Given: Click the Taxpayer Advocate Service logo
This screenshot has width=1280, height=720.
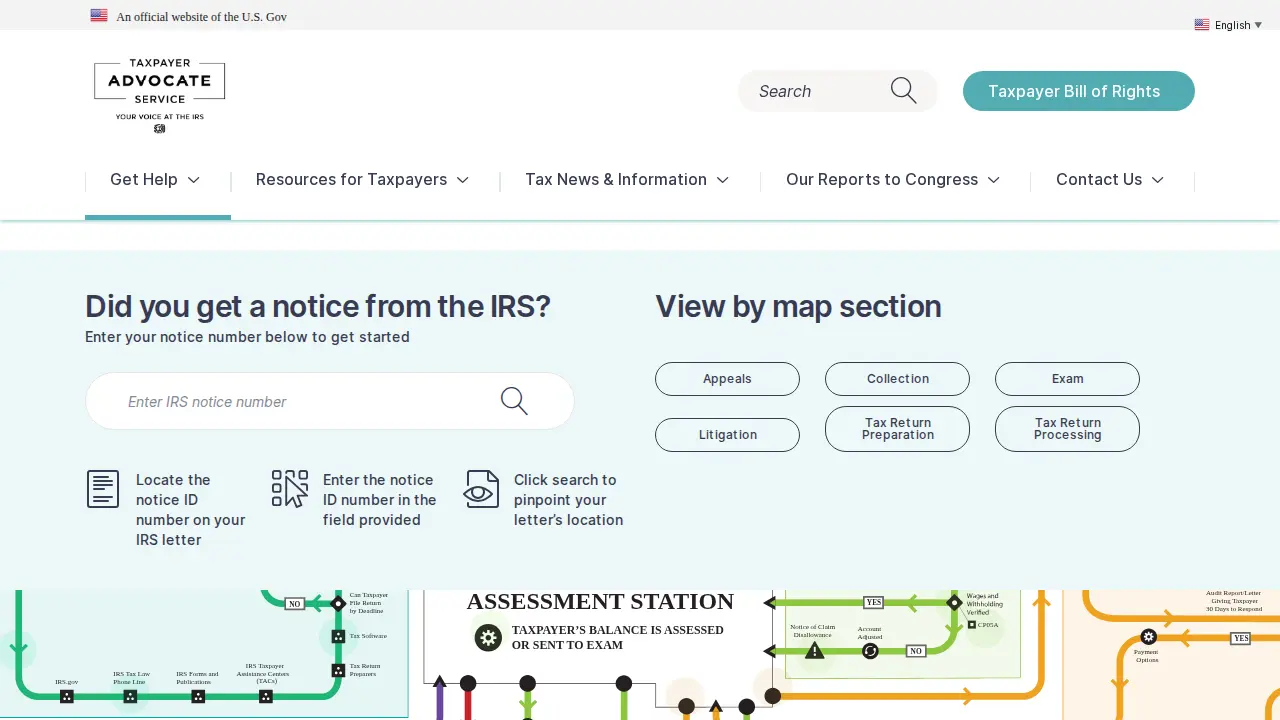Looking at the screenshot, I should (159, 96).
